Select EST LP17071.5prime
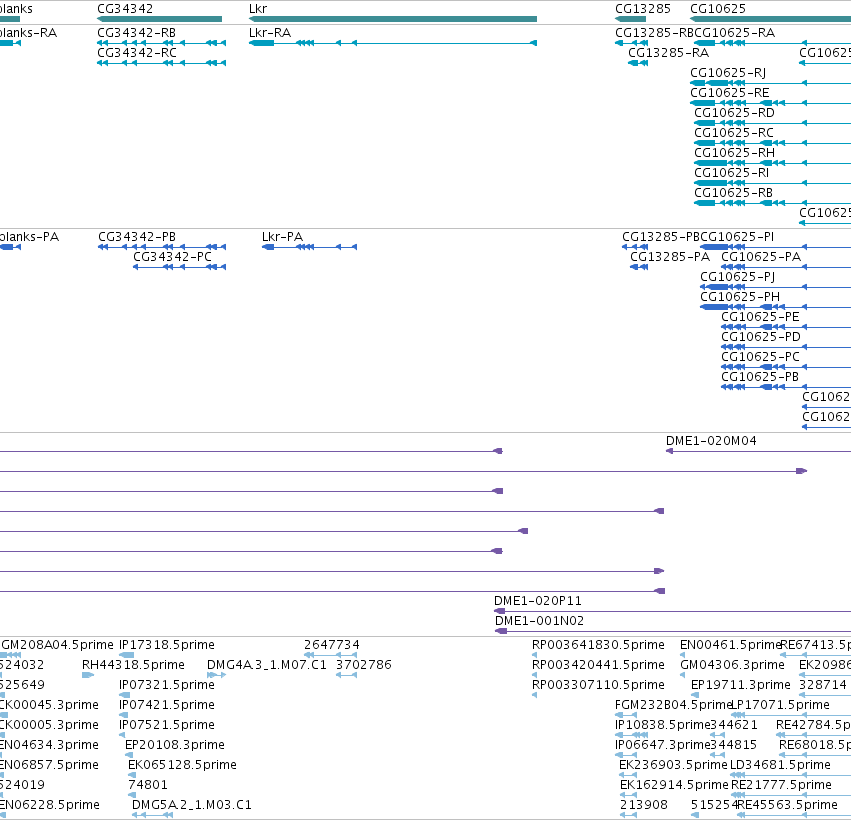The height and width of the screenshot is (820, 851). click(780, 705)
